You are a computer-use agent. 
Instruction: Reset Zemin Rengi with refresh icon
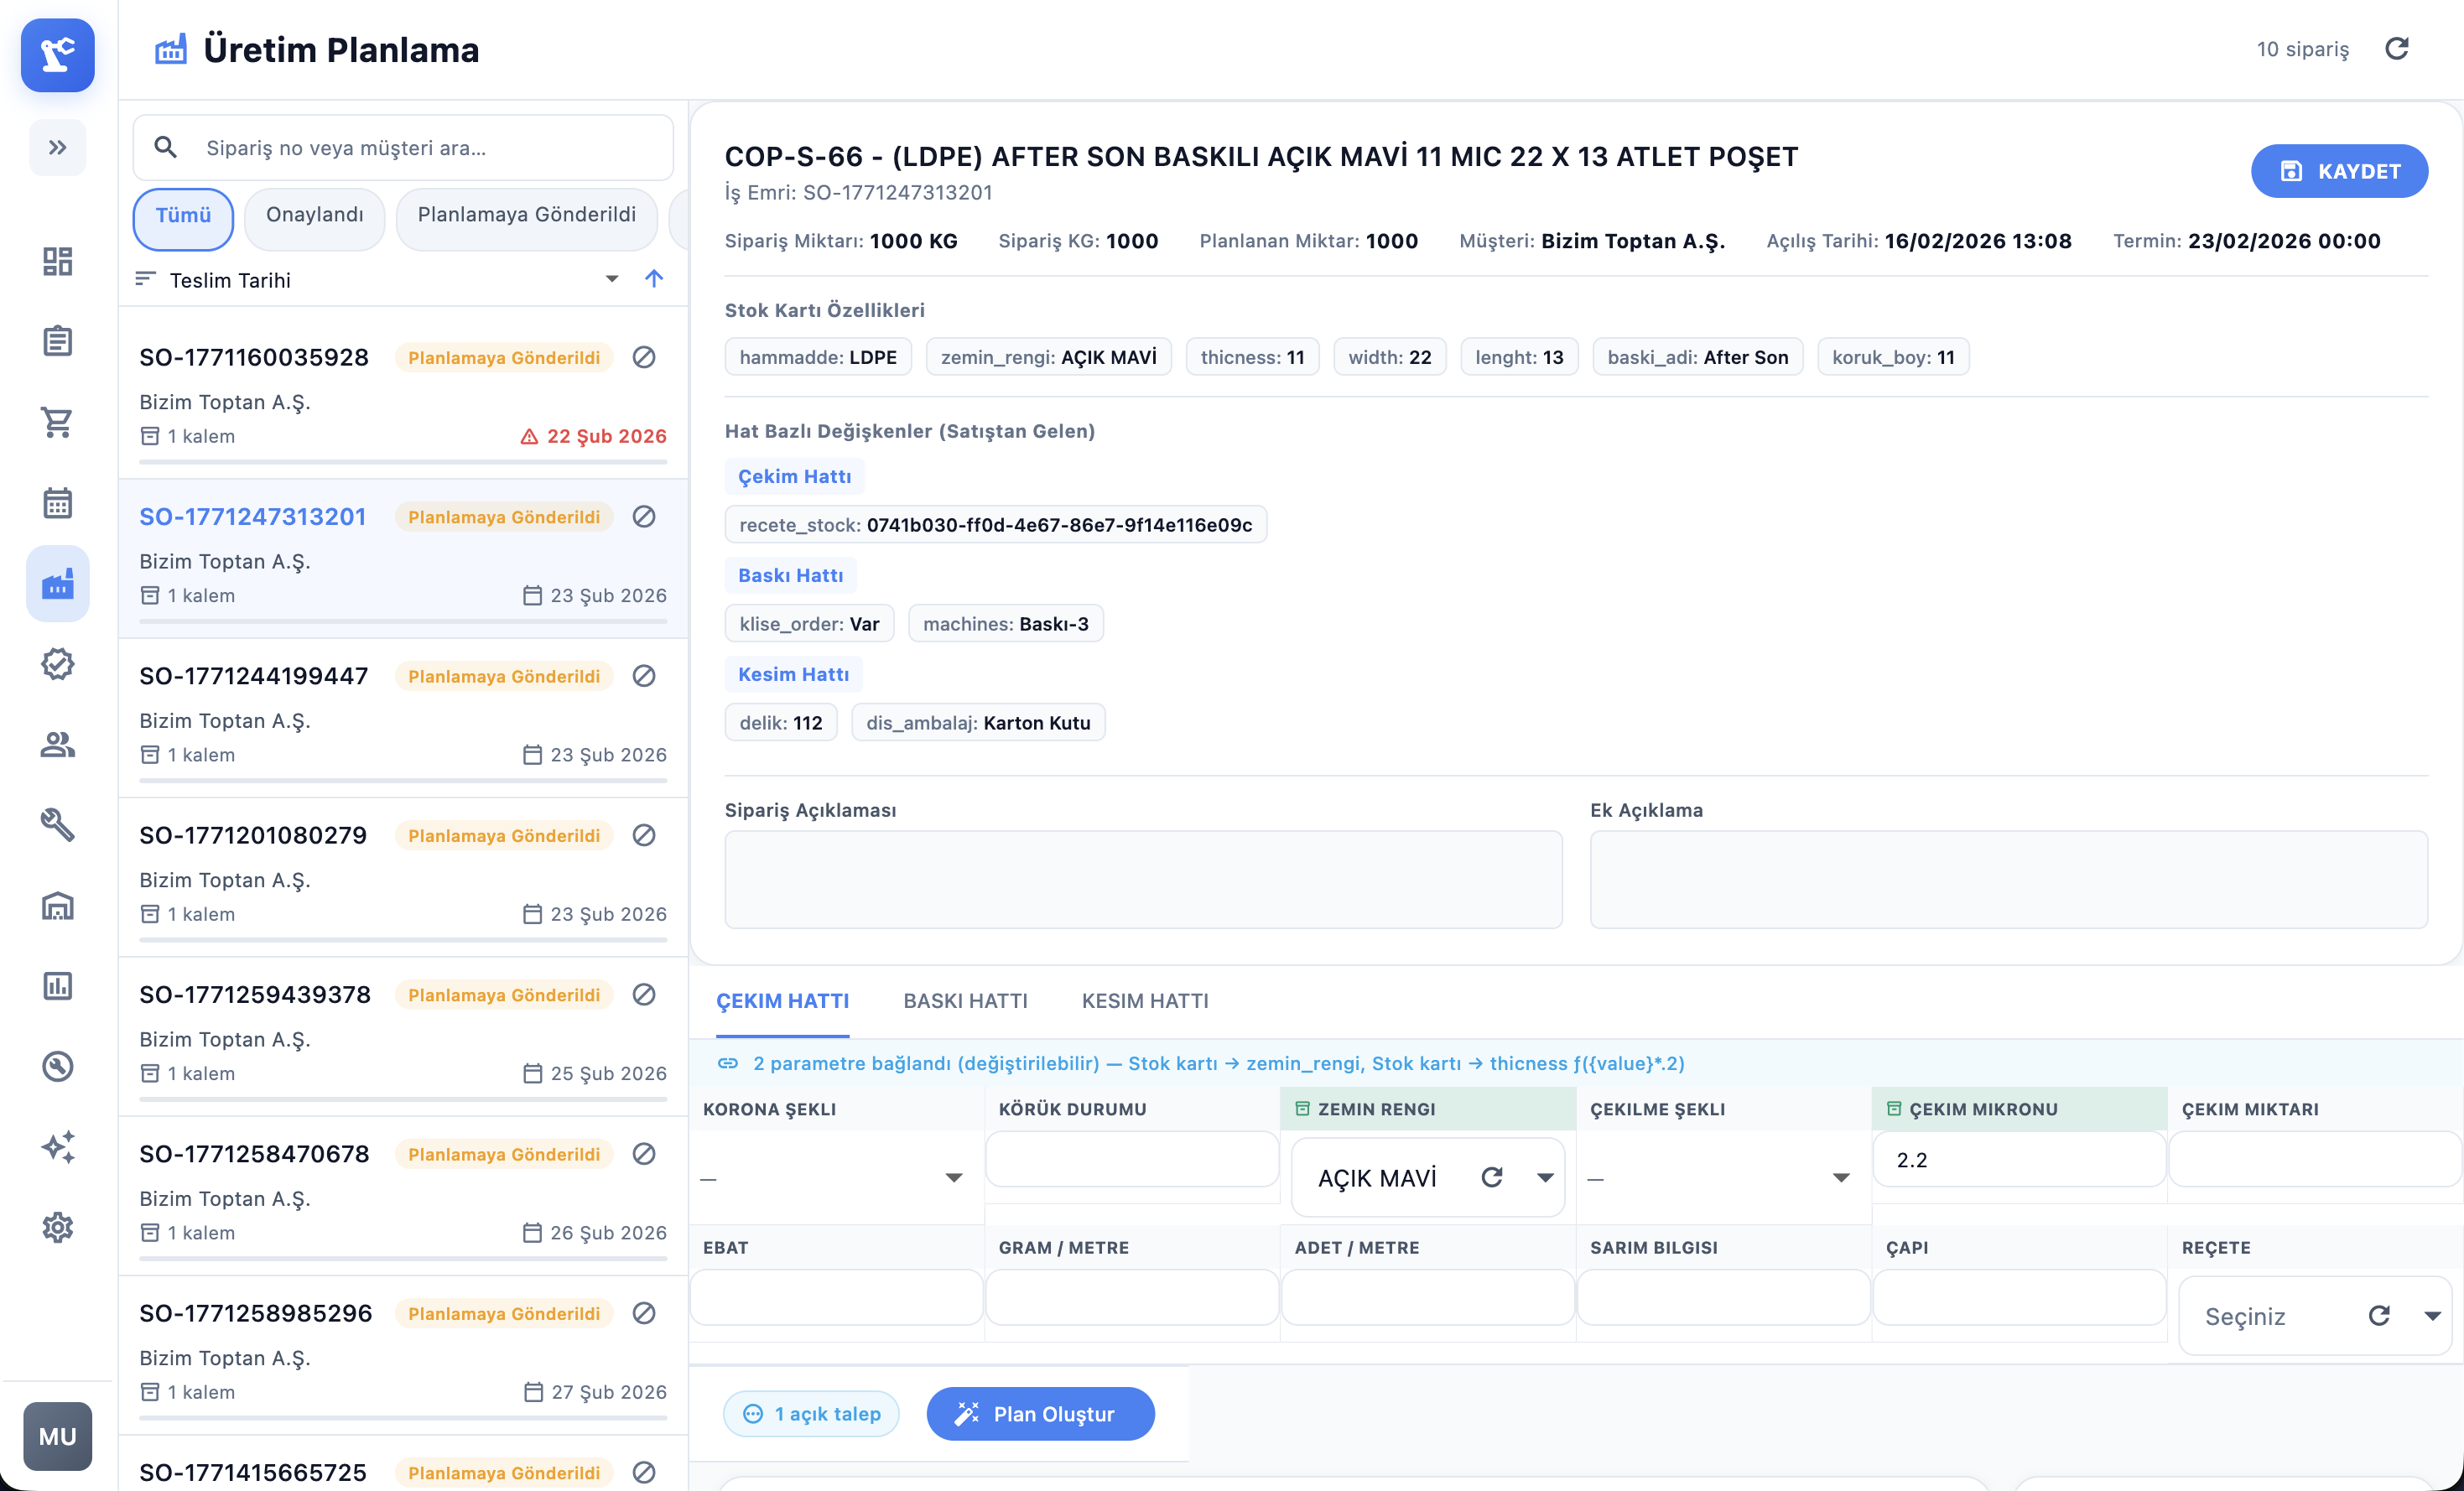1492,1178
